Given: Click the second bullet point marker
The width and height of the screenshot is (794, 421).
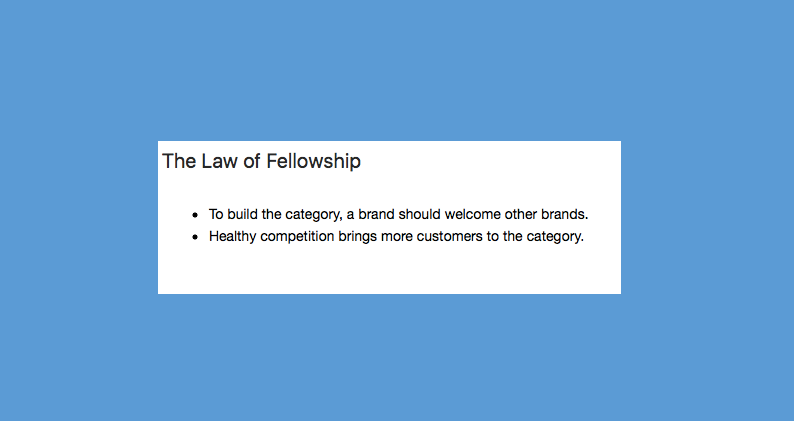Looking at the screenshot, I should pyautogui.click(x=195, y=237).
